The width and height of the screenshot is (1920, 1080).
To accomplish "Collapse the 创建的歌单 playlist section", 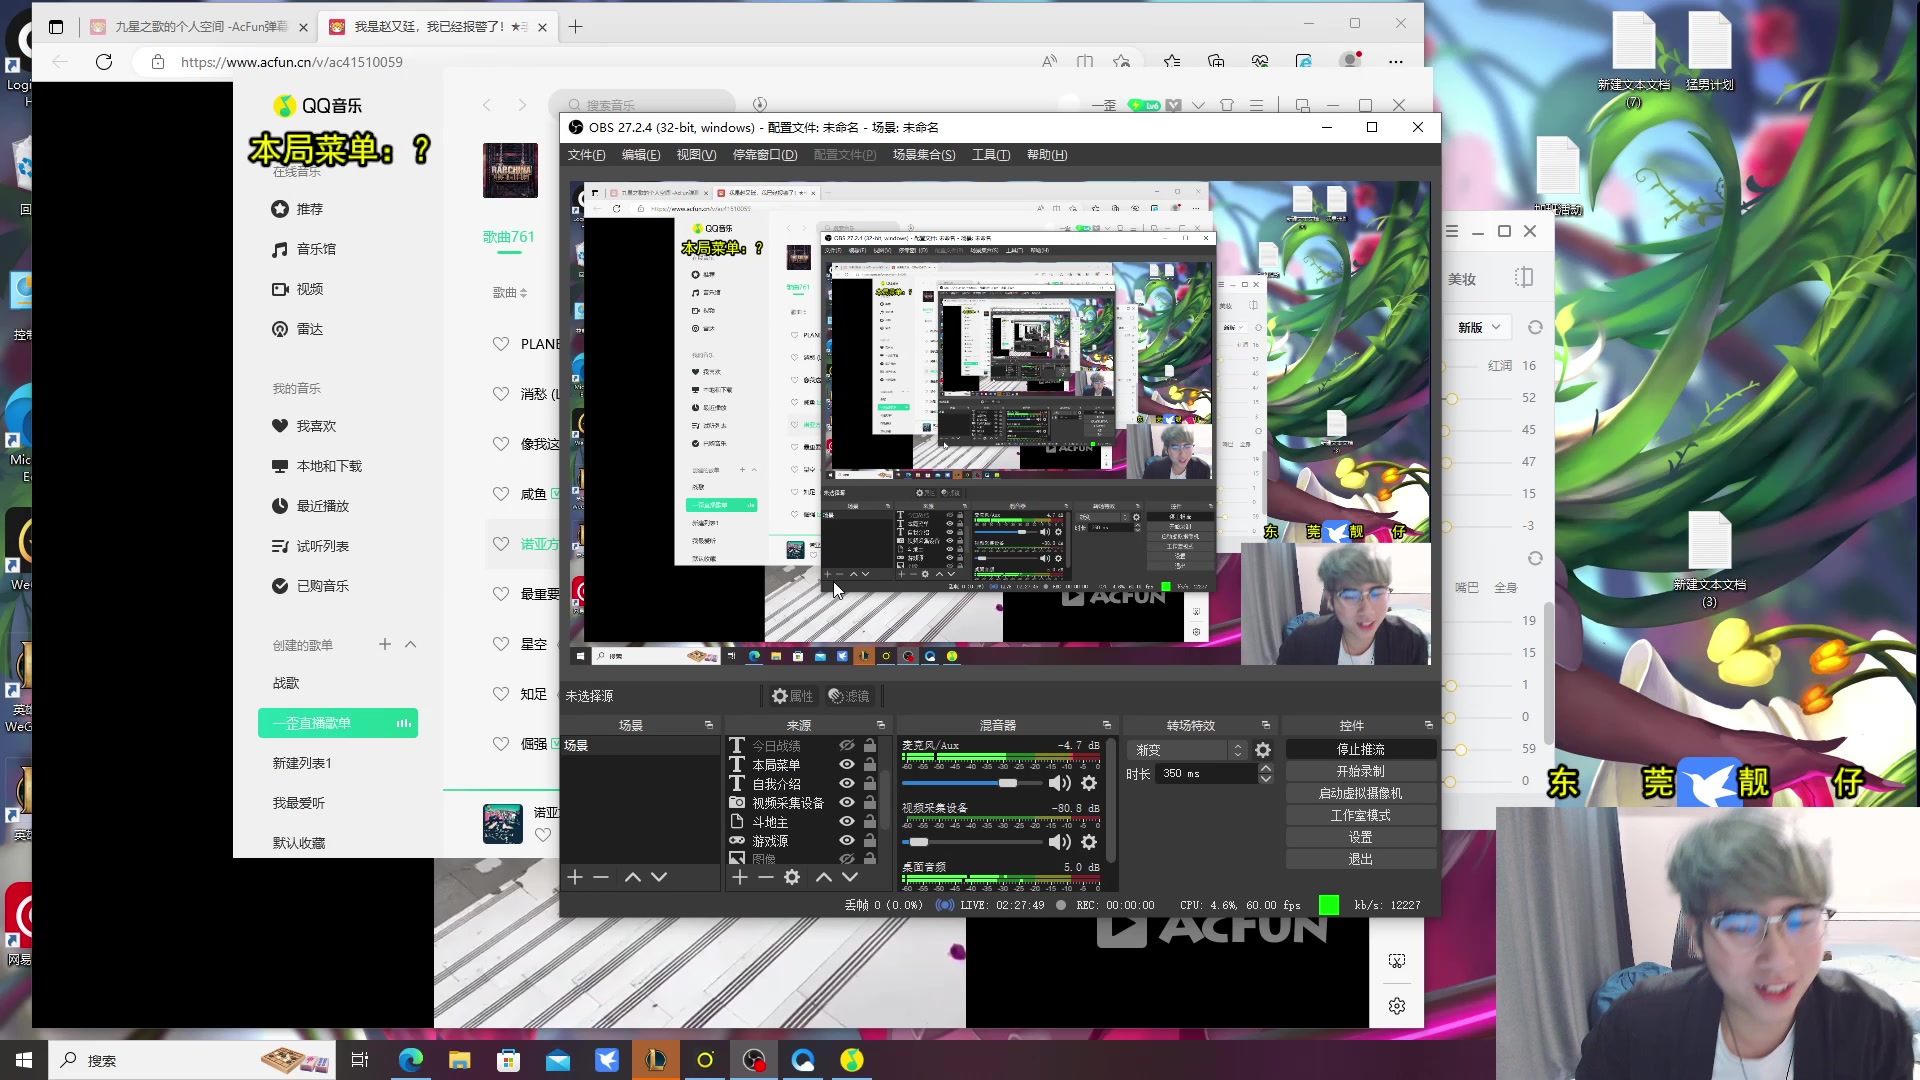I will (410, 645).
